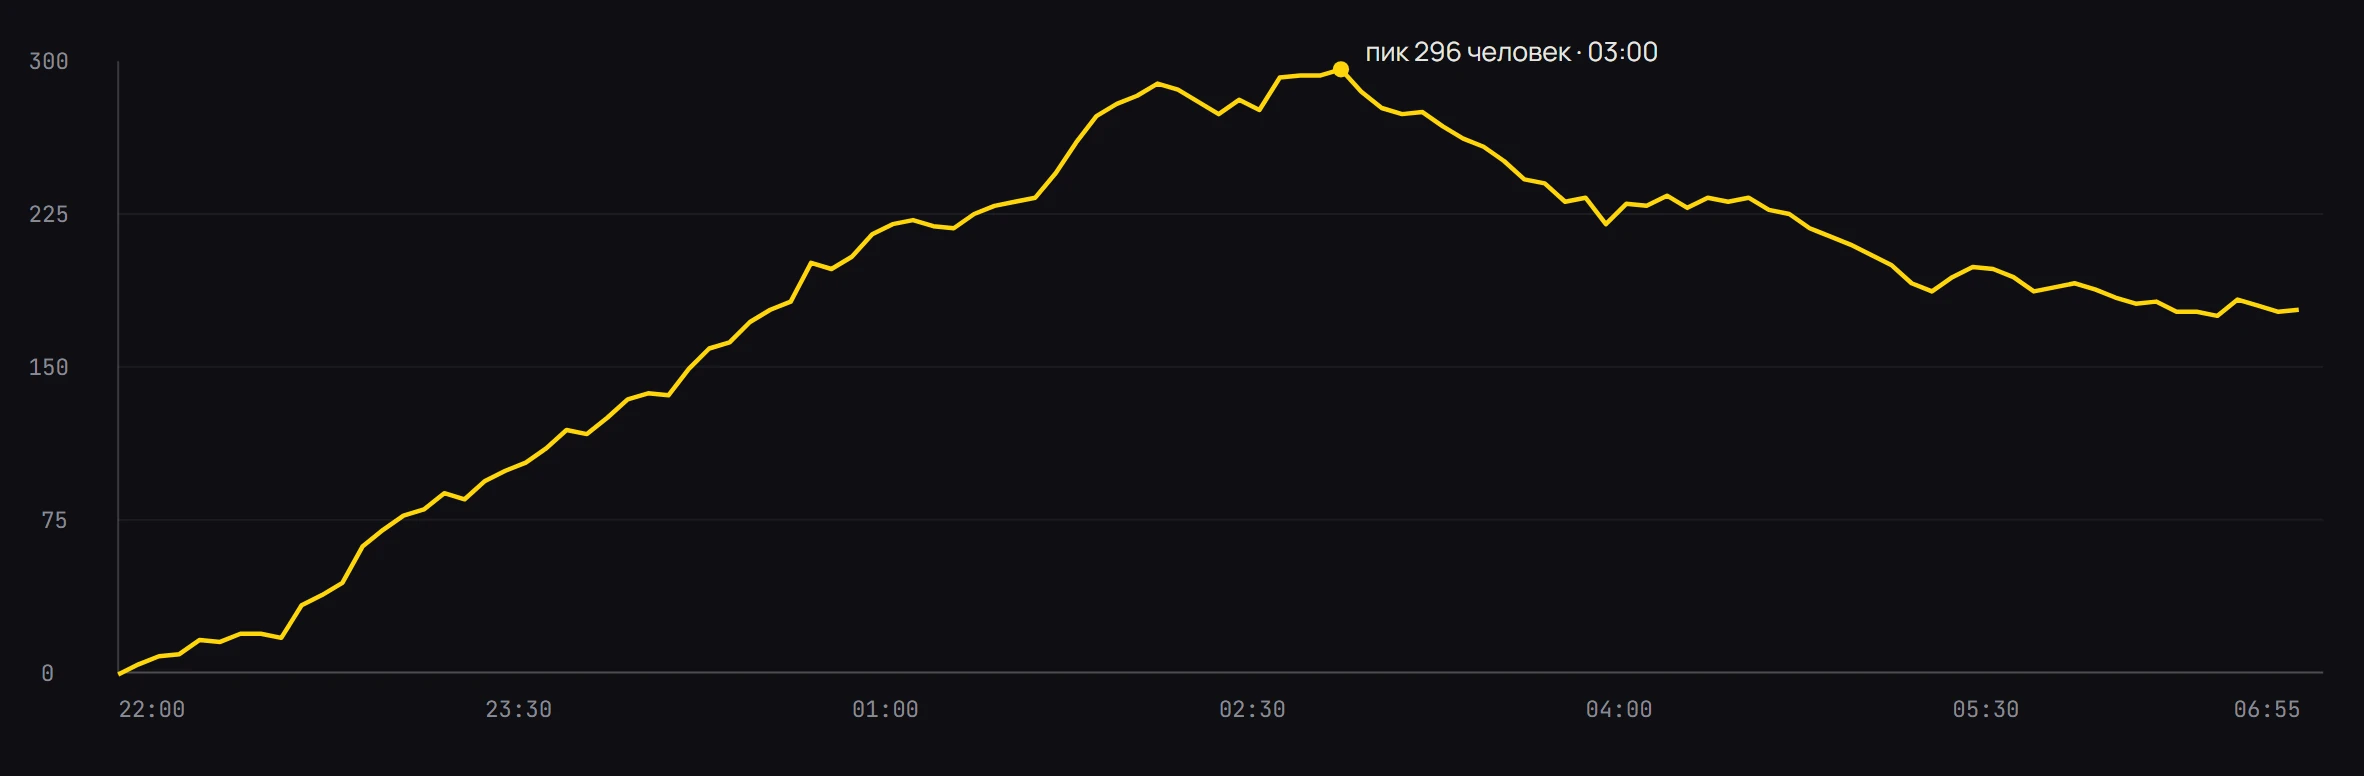This screenshot has height=776, width=2364.
Task: Select the peak label "пик 296 человек · 03:00"
Action: (1511, 52)
